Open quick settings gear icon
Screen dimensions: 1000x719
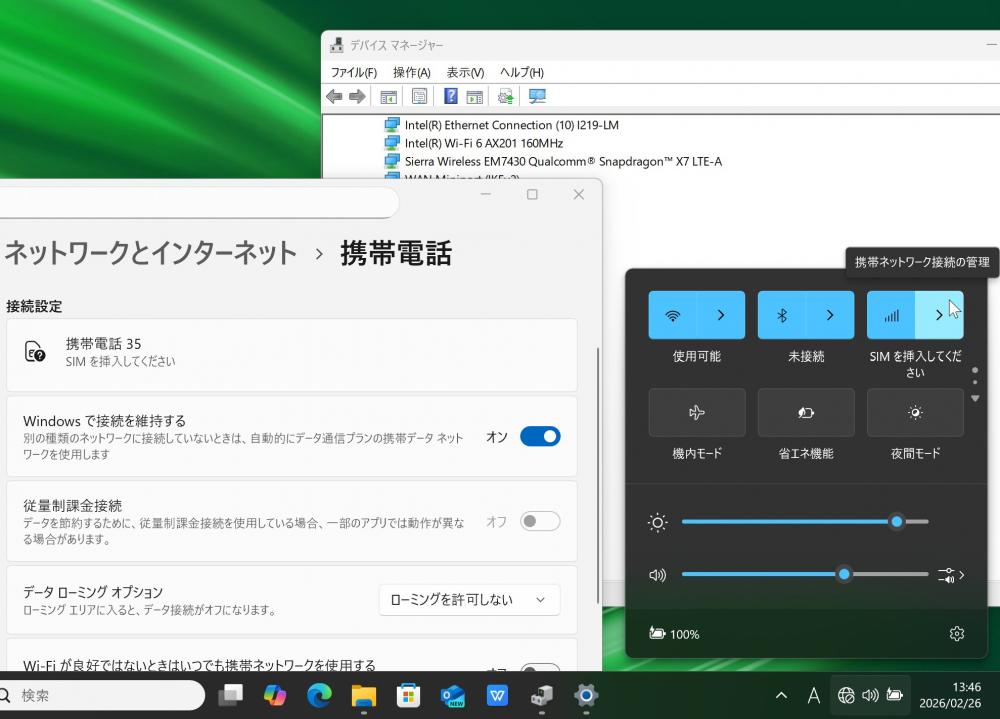click(x=956, y=633)
